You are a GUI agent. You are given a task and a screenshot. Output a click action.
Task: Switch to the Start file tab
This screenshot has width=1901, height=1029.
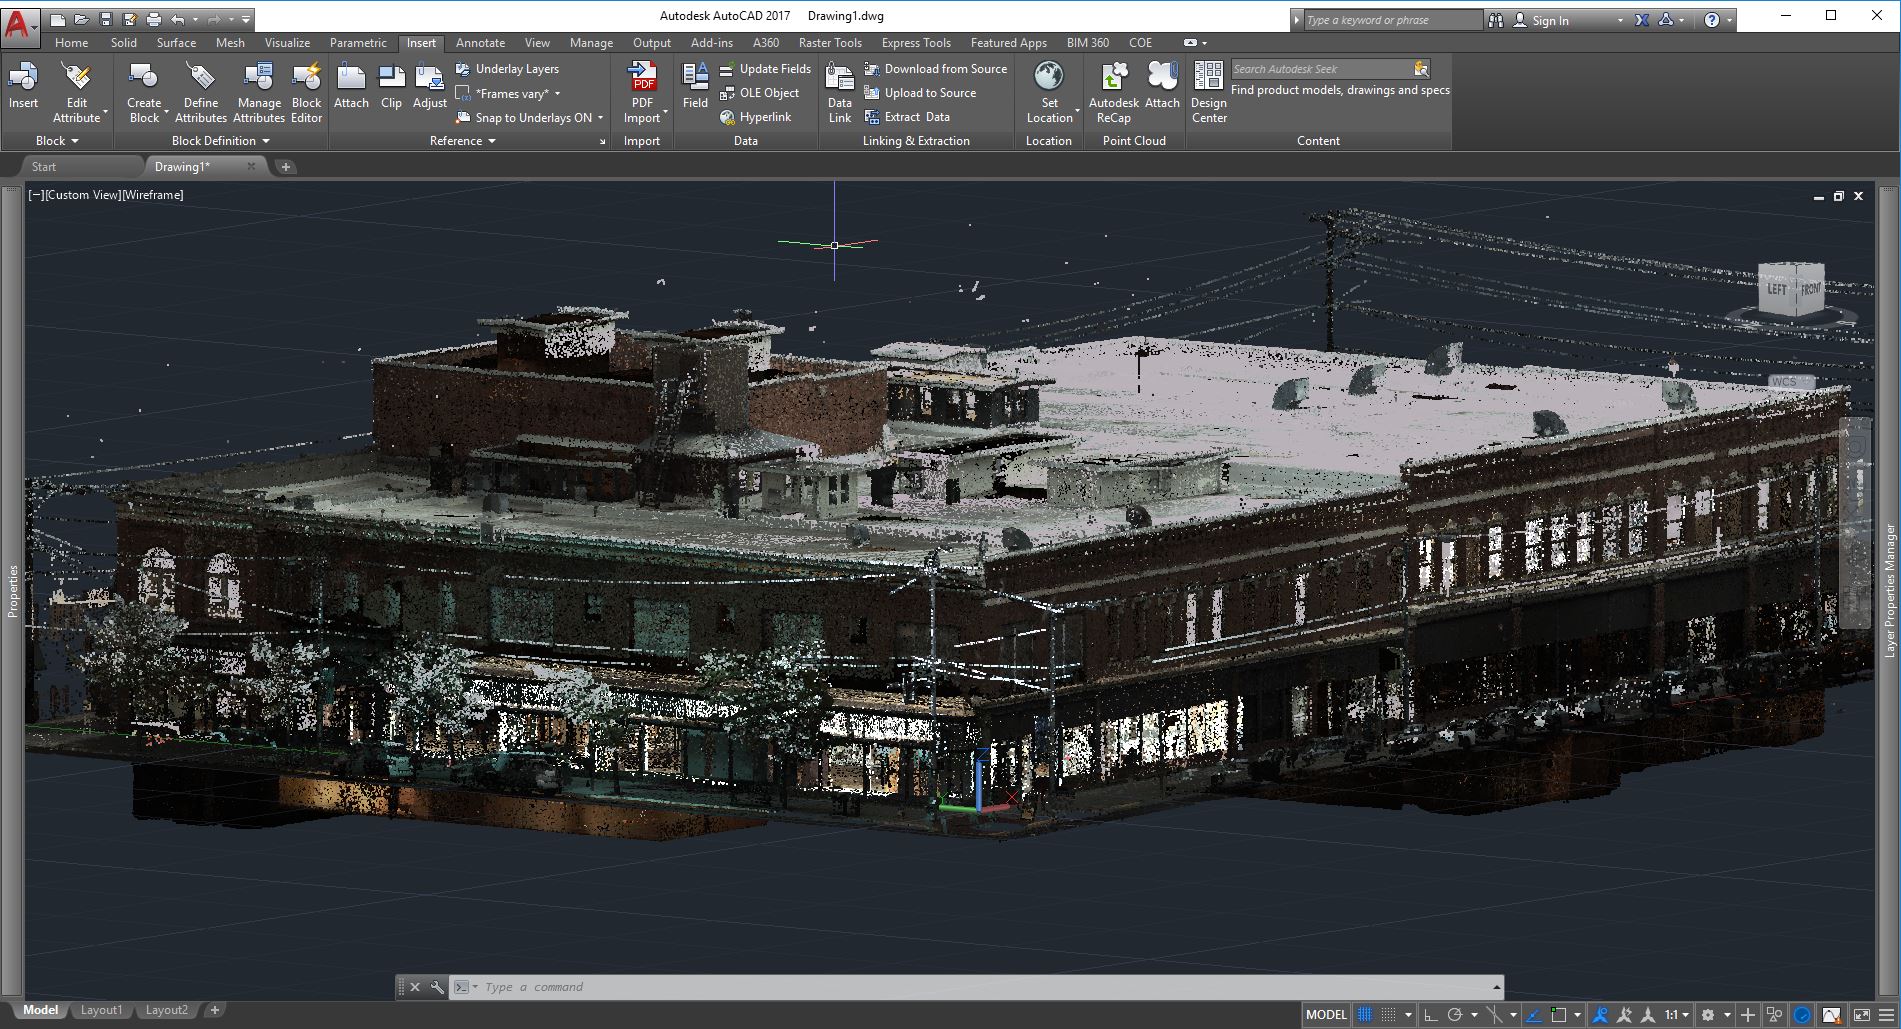pyautogui.click(x=44, y=167)
